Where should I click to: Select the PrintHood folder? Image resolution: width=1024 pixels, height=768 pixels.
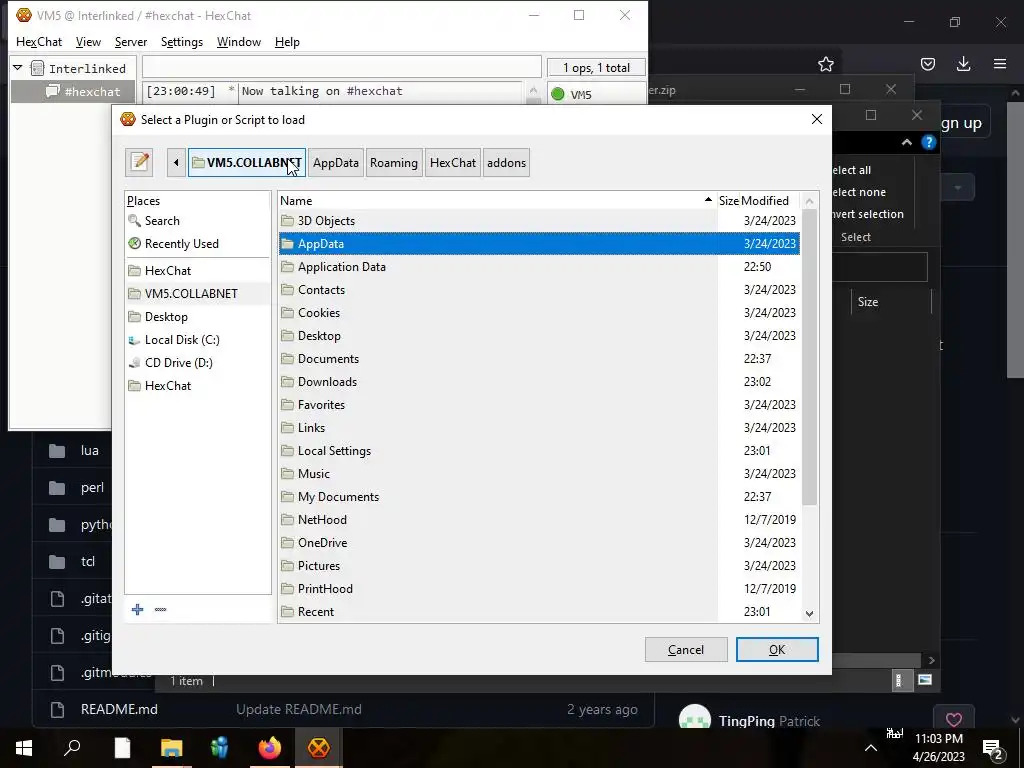click(539, 589)
